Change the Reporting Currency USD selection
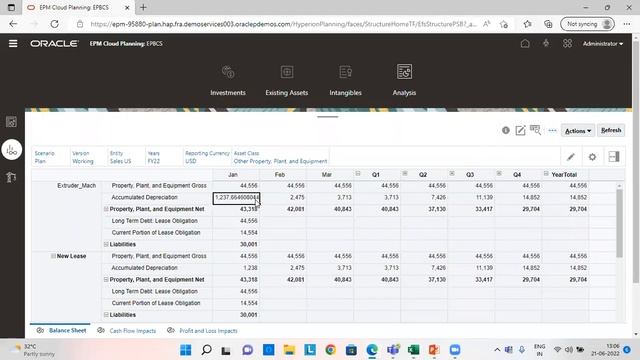Image resolution: width=640 pixels, height=360 pixels. pyautogui.click(x=207, y=157)
